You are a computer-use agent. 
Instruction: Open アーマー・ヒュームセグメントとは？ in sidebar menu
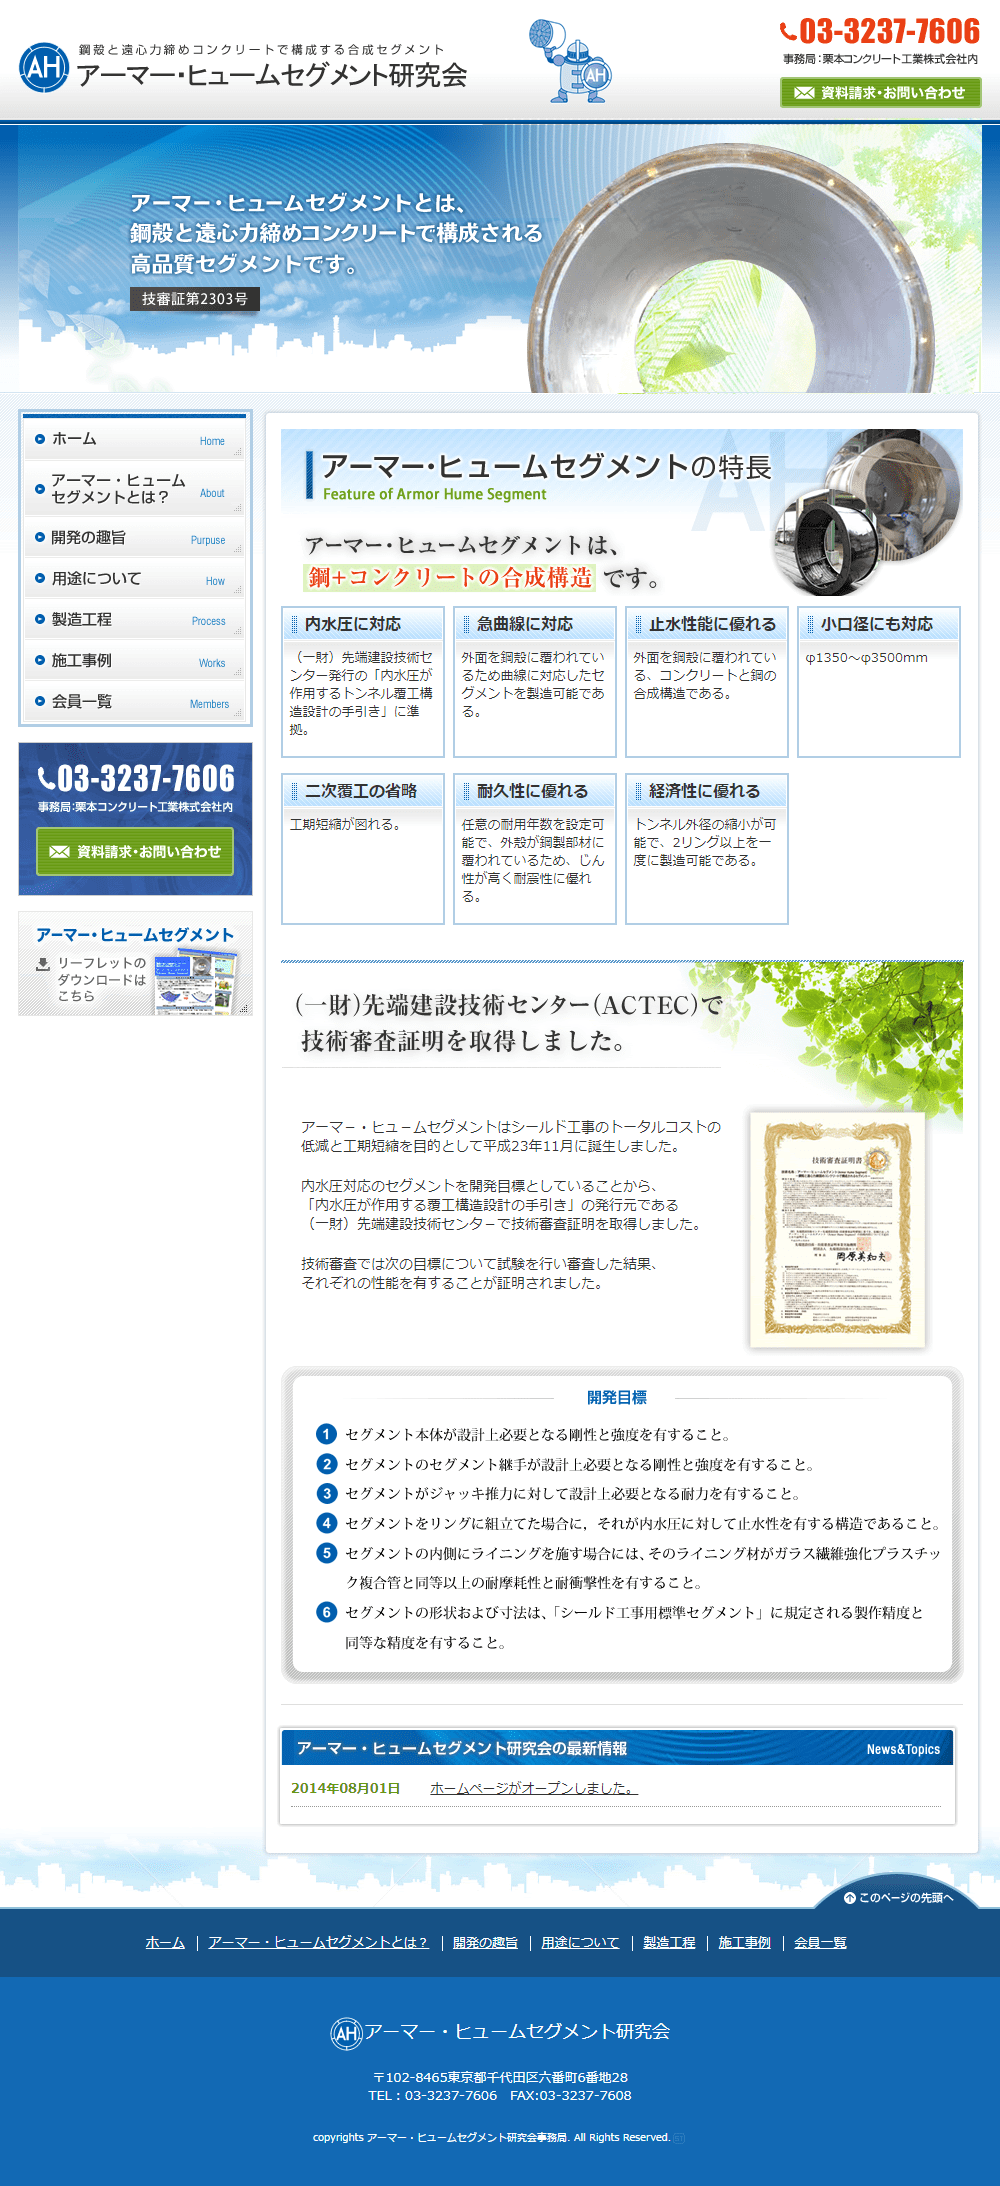tap(135, 488)
